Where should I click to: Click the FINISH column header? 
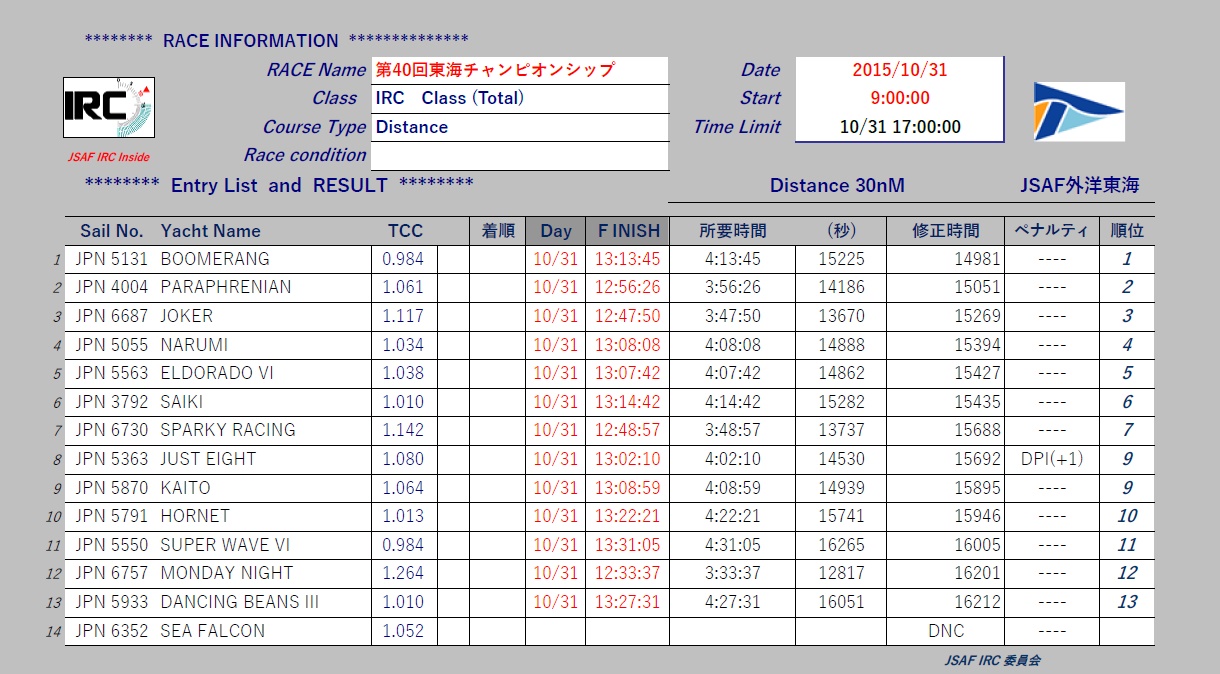tap(629, 231)
